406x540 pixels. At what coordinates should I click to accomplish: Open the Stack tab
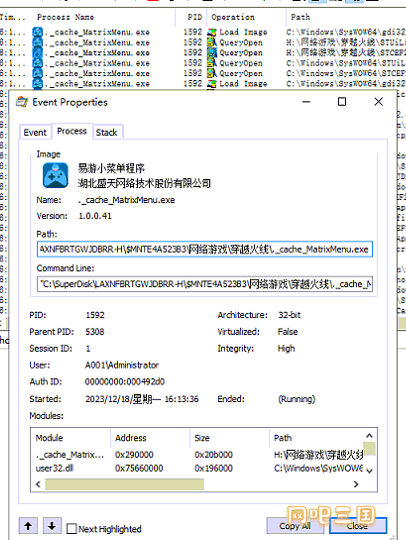click(106, 133)
